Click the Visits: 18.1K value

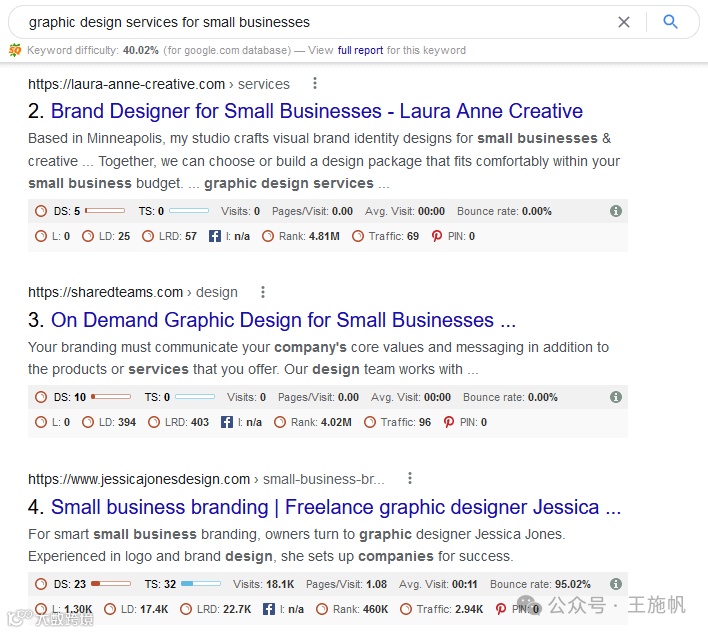(x=280, y=584)
